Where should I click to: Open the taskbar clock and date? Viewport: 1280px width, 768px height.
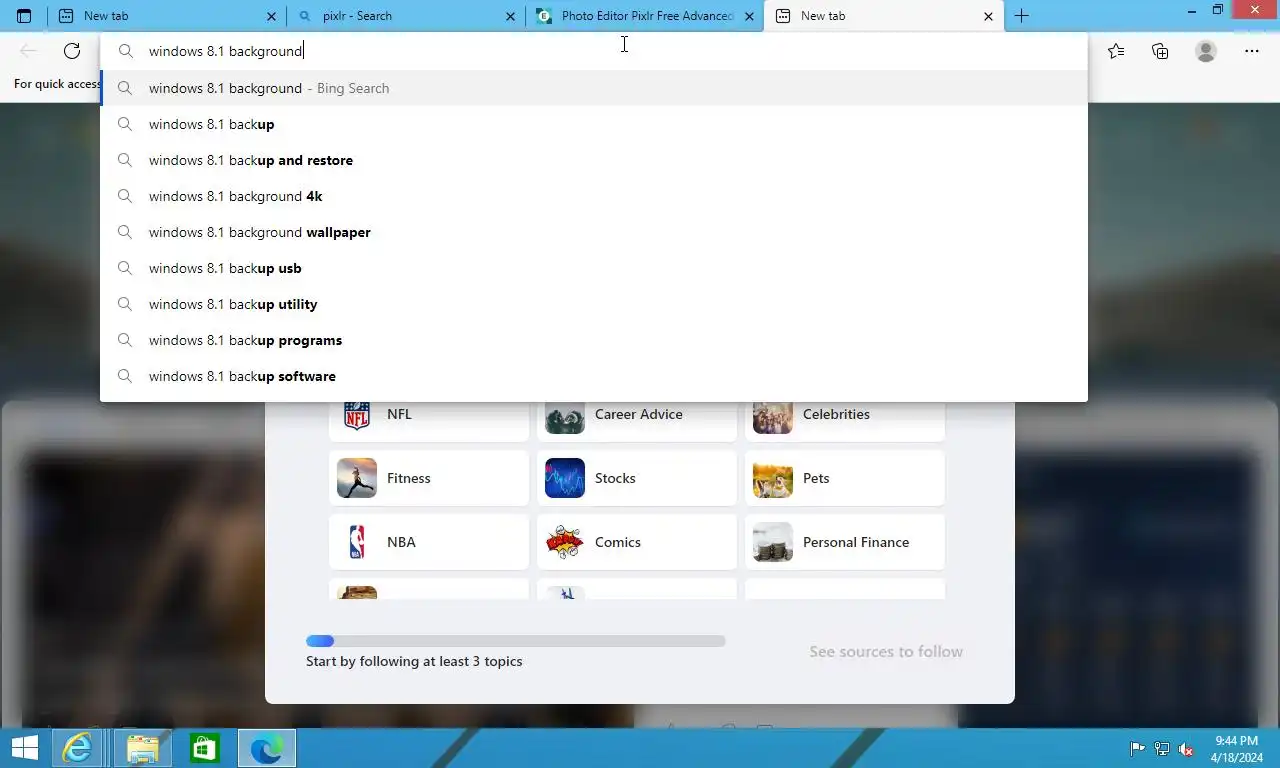point(1236,749)
